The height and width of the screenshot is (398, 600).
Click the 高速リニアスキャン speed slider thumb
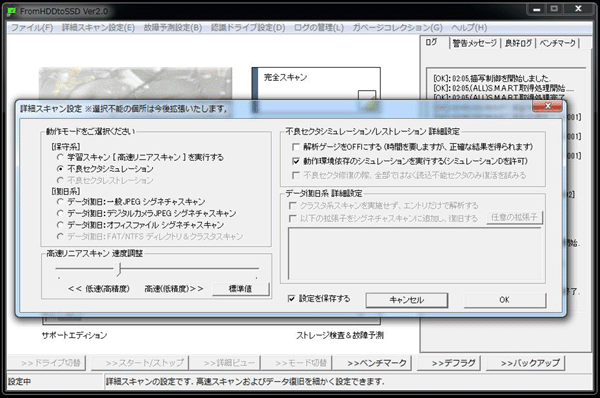click(x=119, y=269)
